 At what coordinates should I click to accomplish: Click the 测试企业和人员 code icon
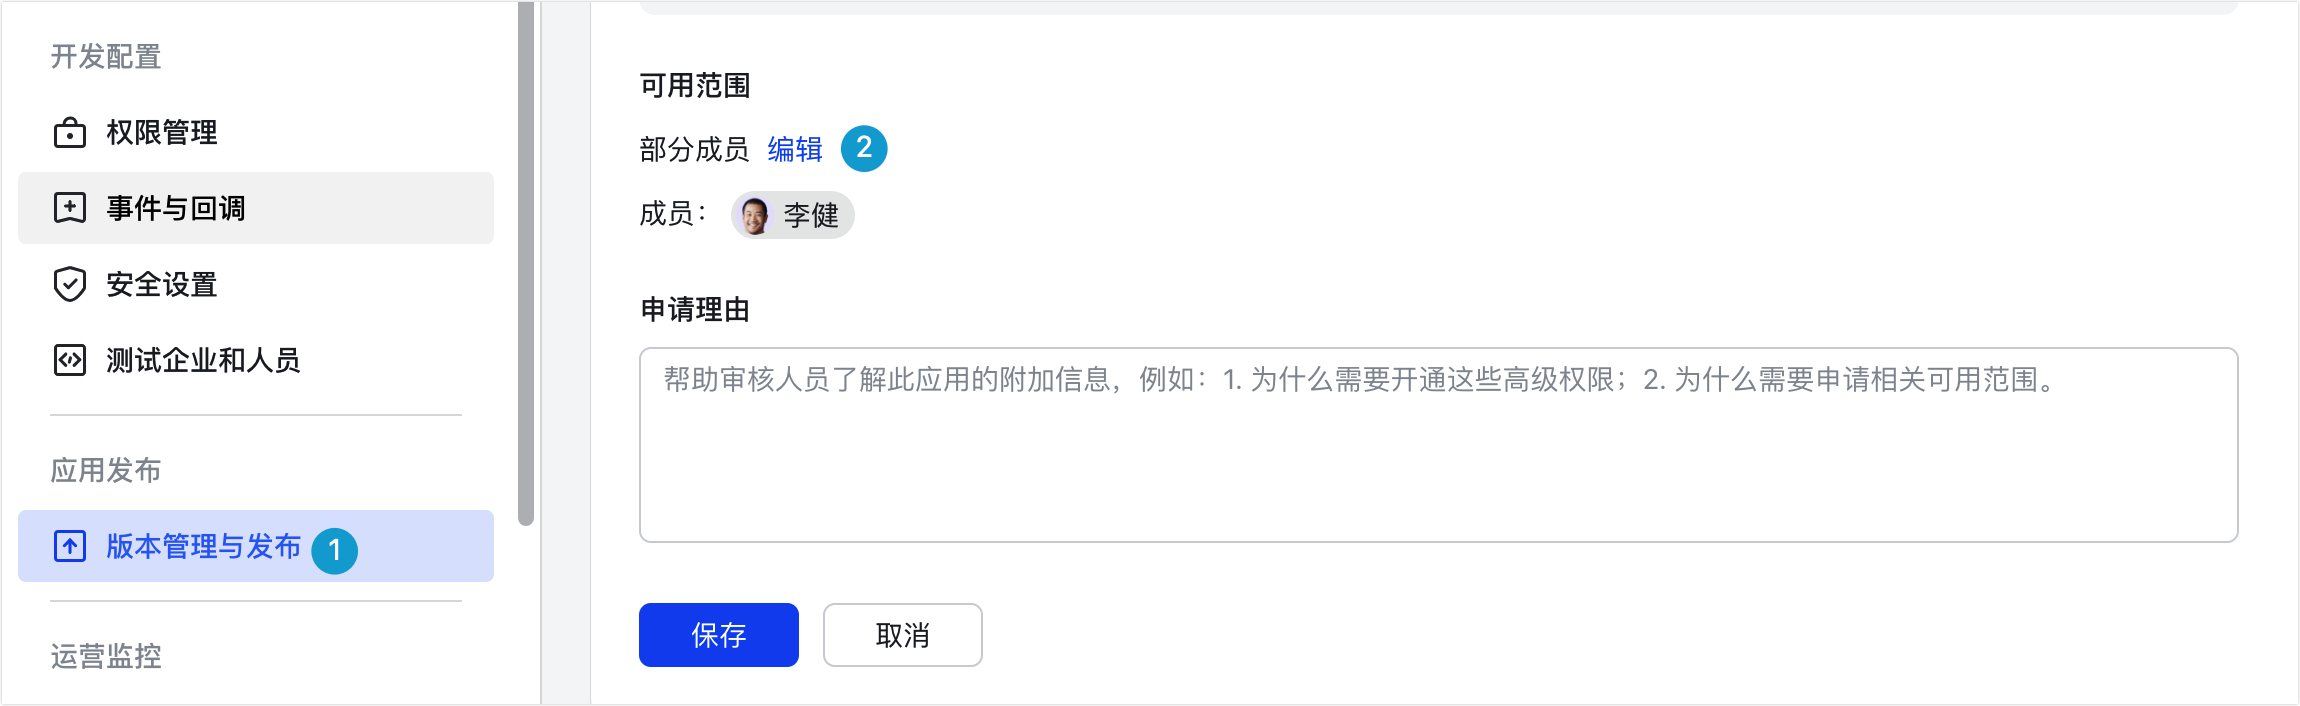pos(70,360)
